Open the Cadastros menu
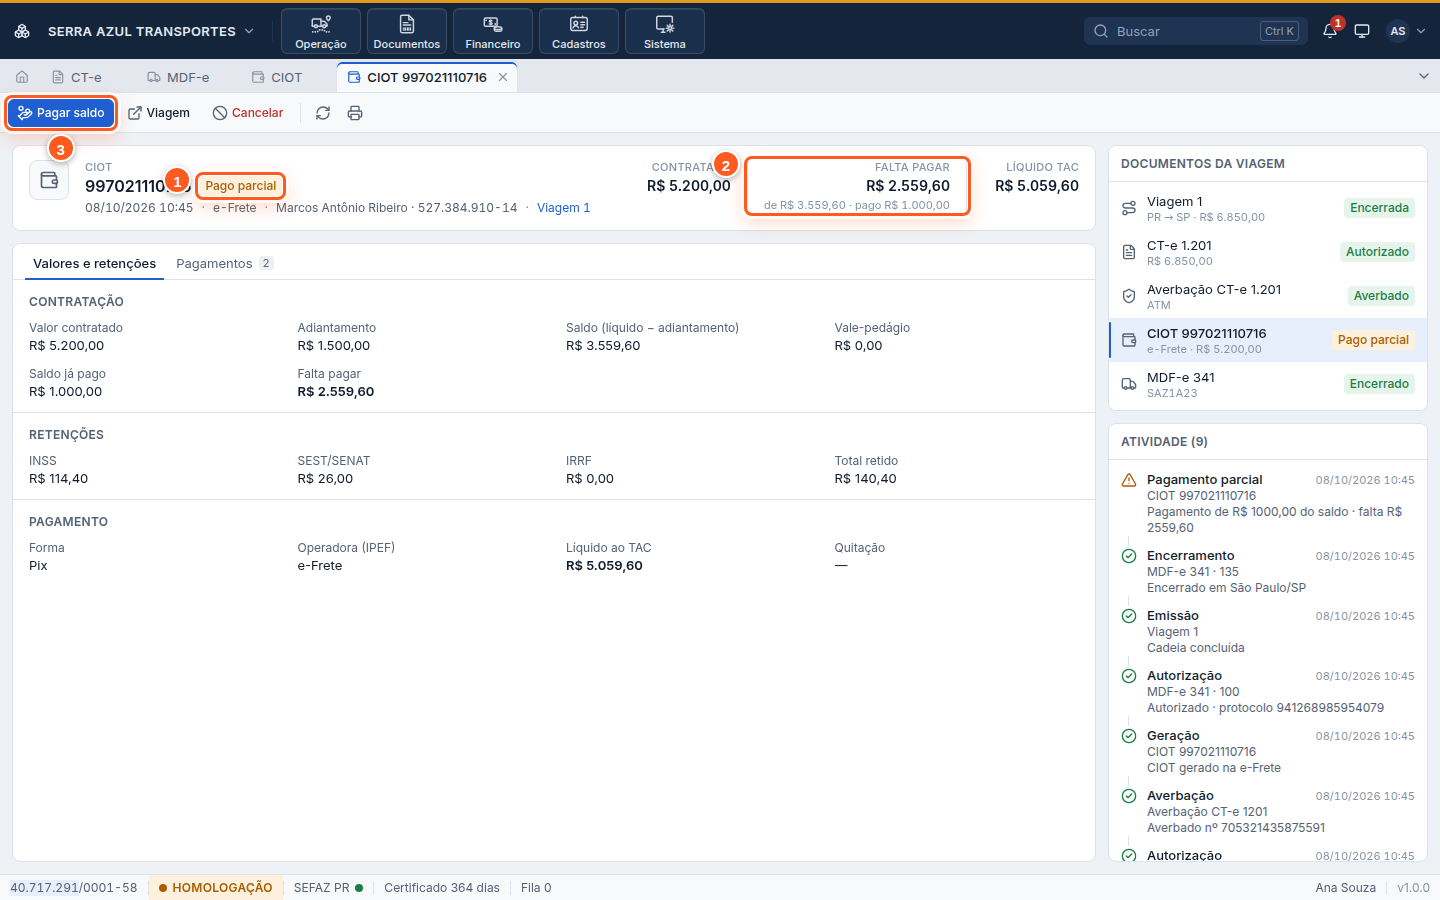This screenshot has width=1440, height=900. 579,31
